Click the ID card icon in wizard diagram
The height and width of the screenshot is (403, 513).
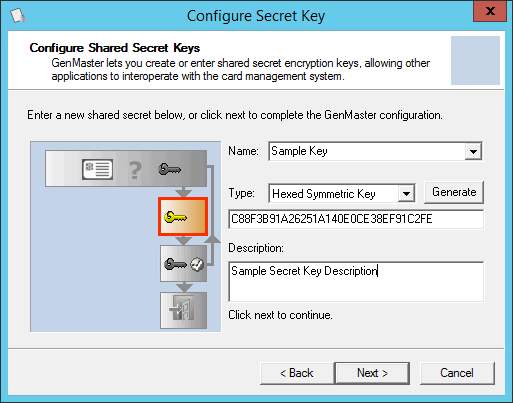point(97,169)
